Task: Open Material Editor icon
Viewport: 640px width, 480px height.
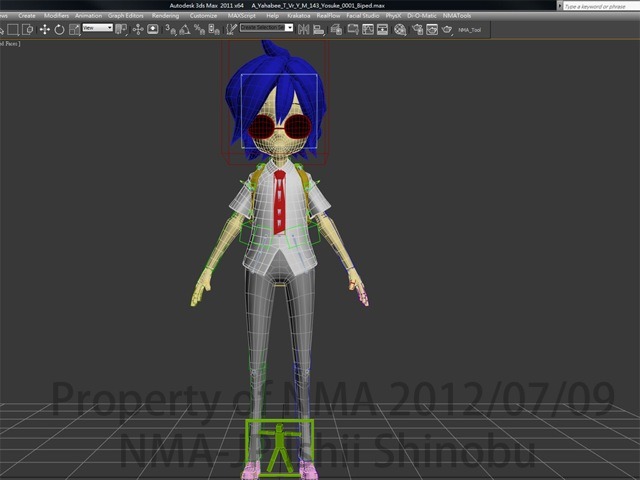Action: tap(400, 29)
